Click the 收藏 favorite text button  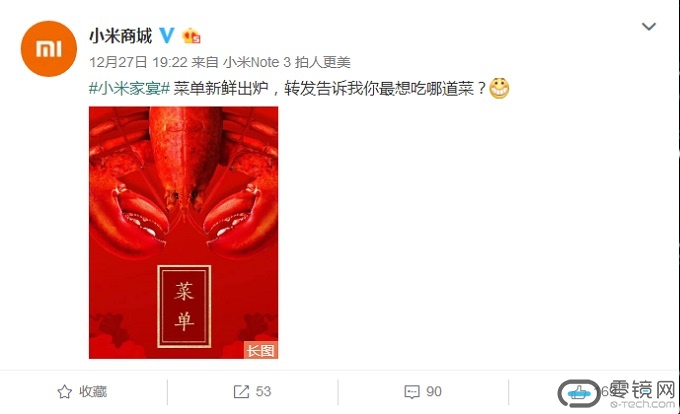(x=93, y=391)
